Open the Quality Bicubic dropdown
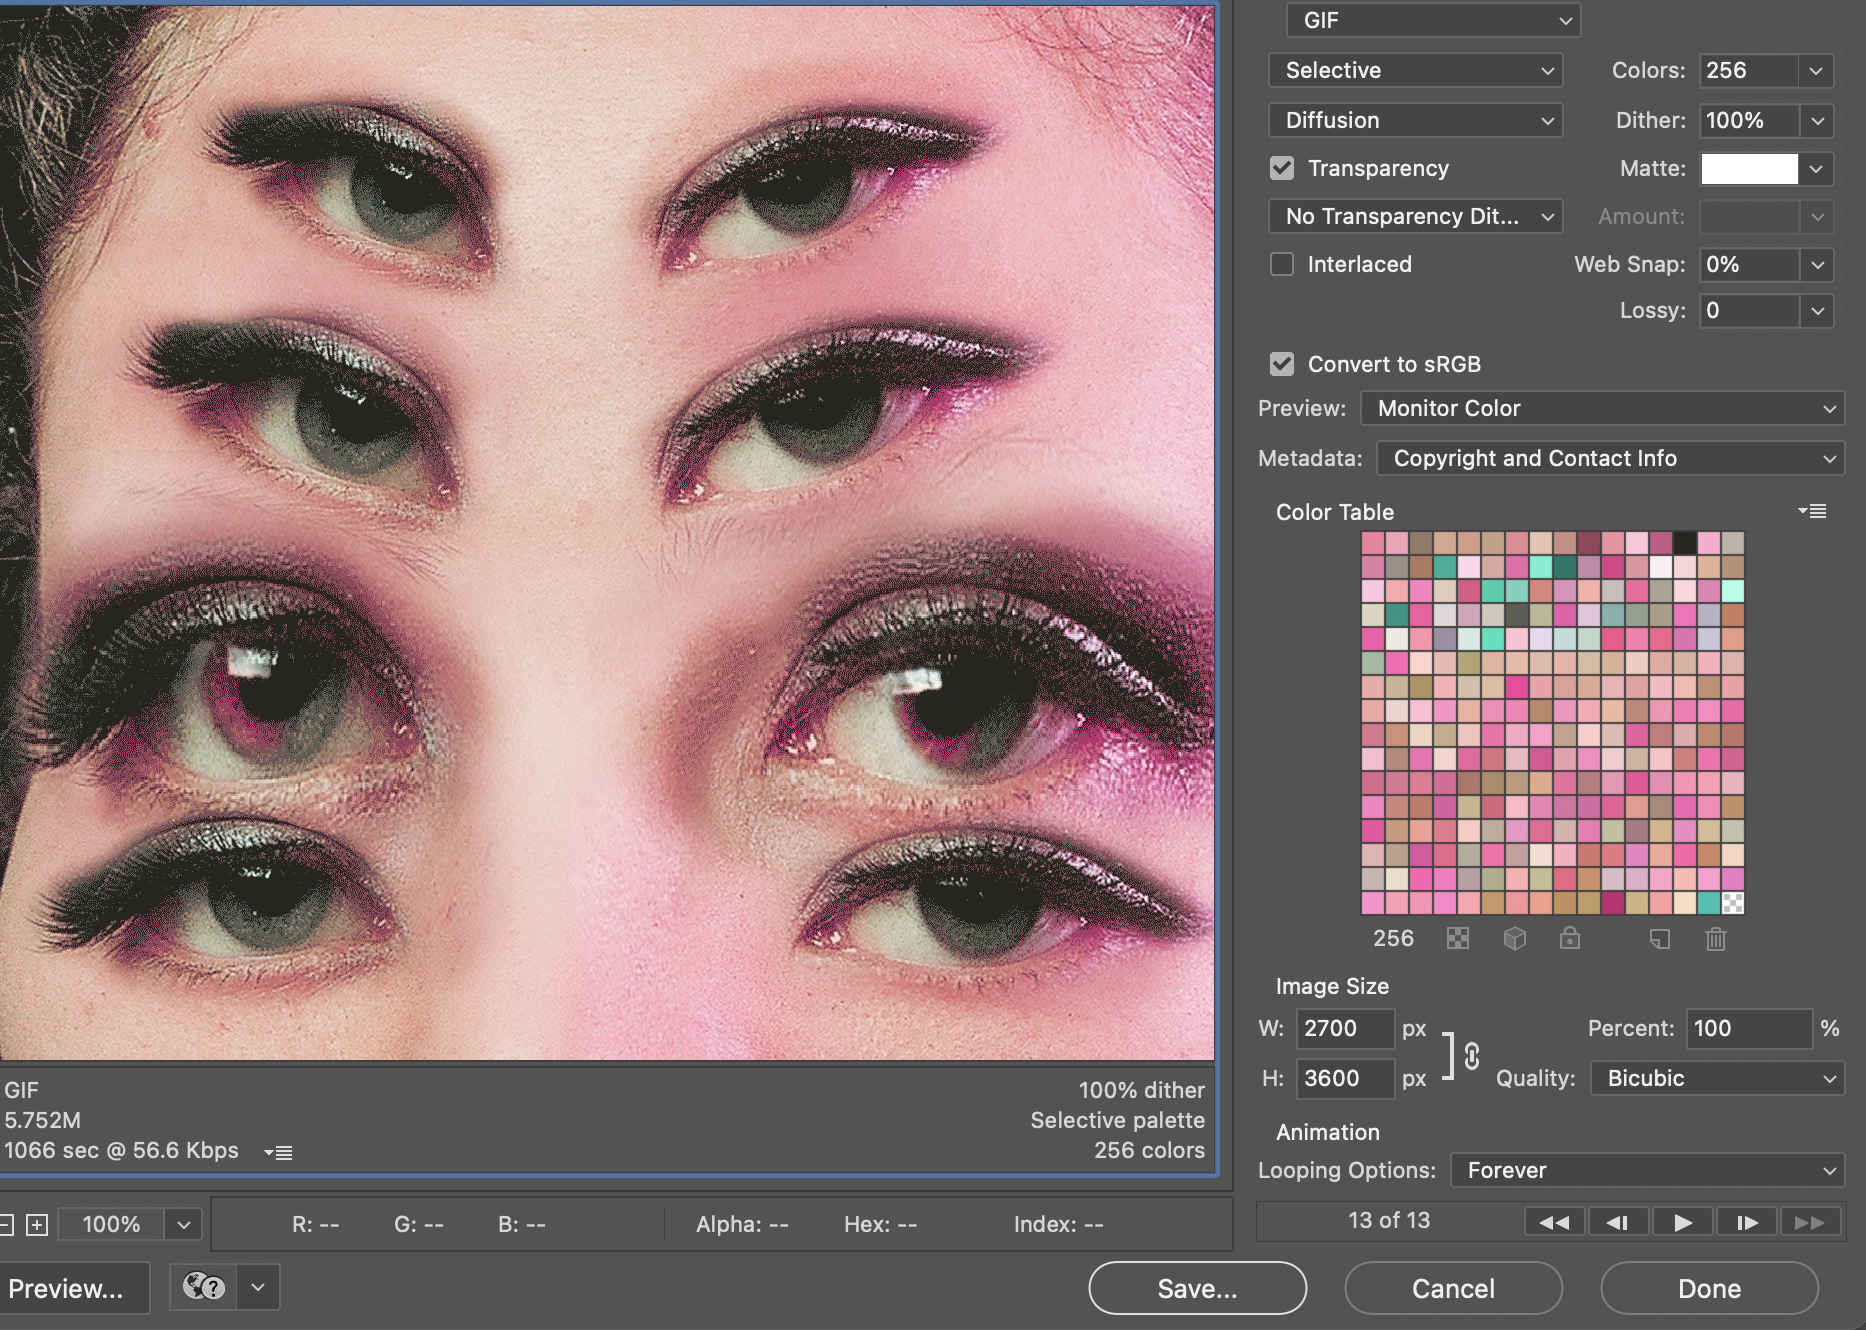Image resolution: width=1866 pixels, height=1330 pixels. [x=1718, y=1078]
